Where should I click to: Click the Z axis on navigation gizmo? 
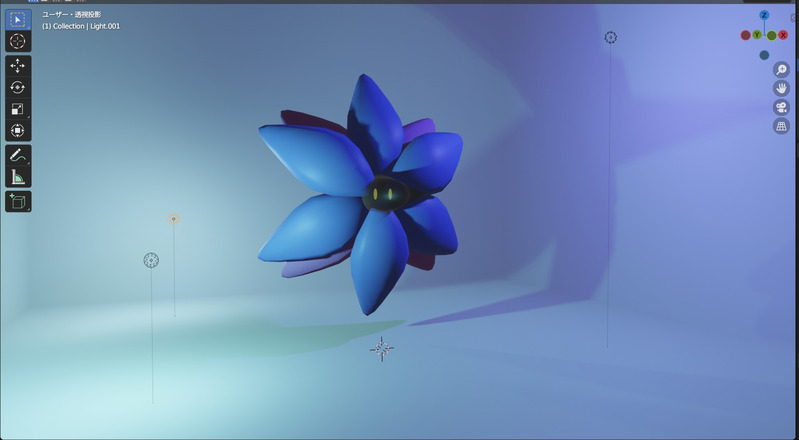[764, 15]
